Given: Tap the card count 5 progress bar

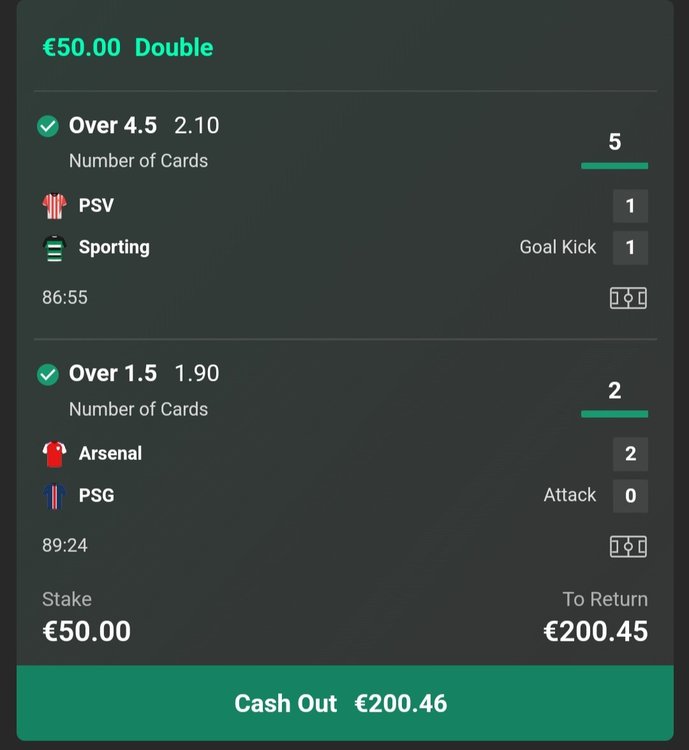Looking at the screenshot, I should [614, 166].
